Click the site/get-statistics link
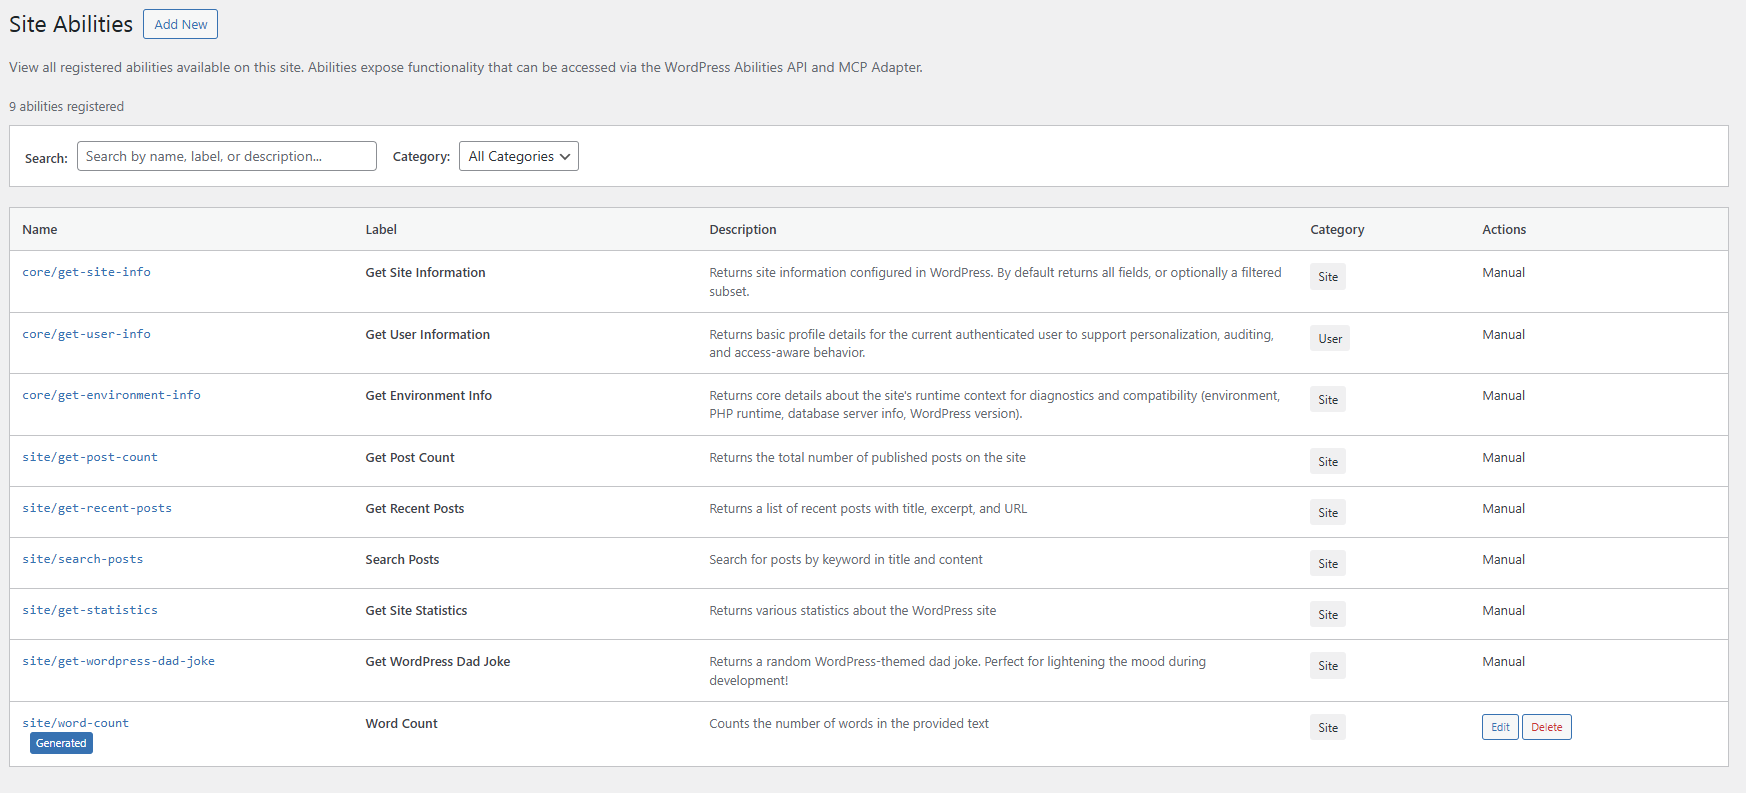This screenshot has width=1746, height=793. click(x=90, y=610)
